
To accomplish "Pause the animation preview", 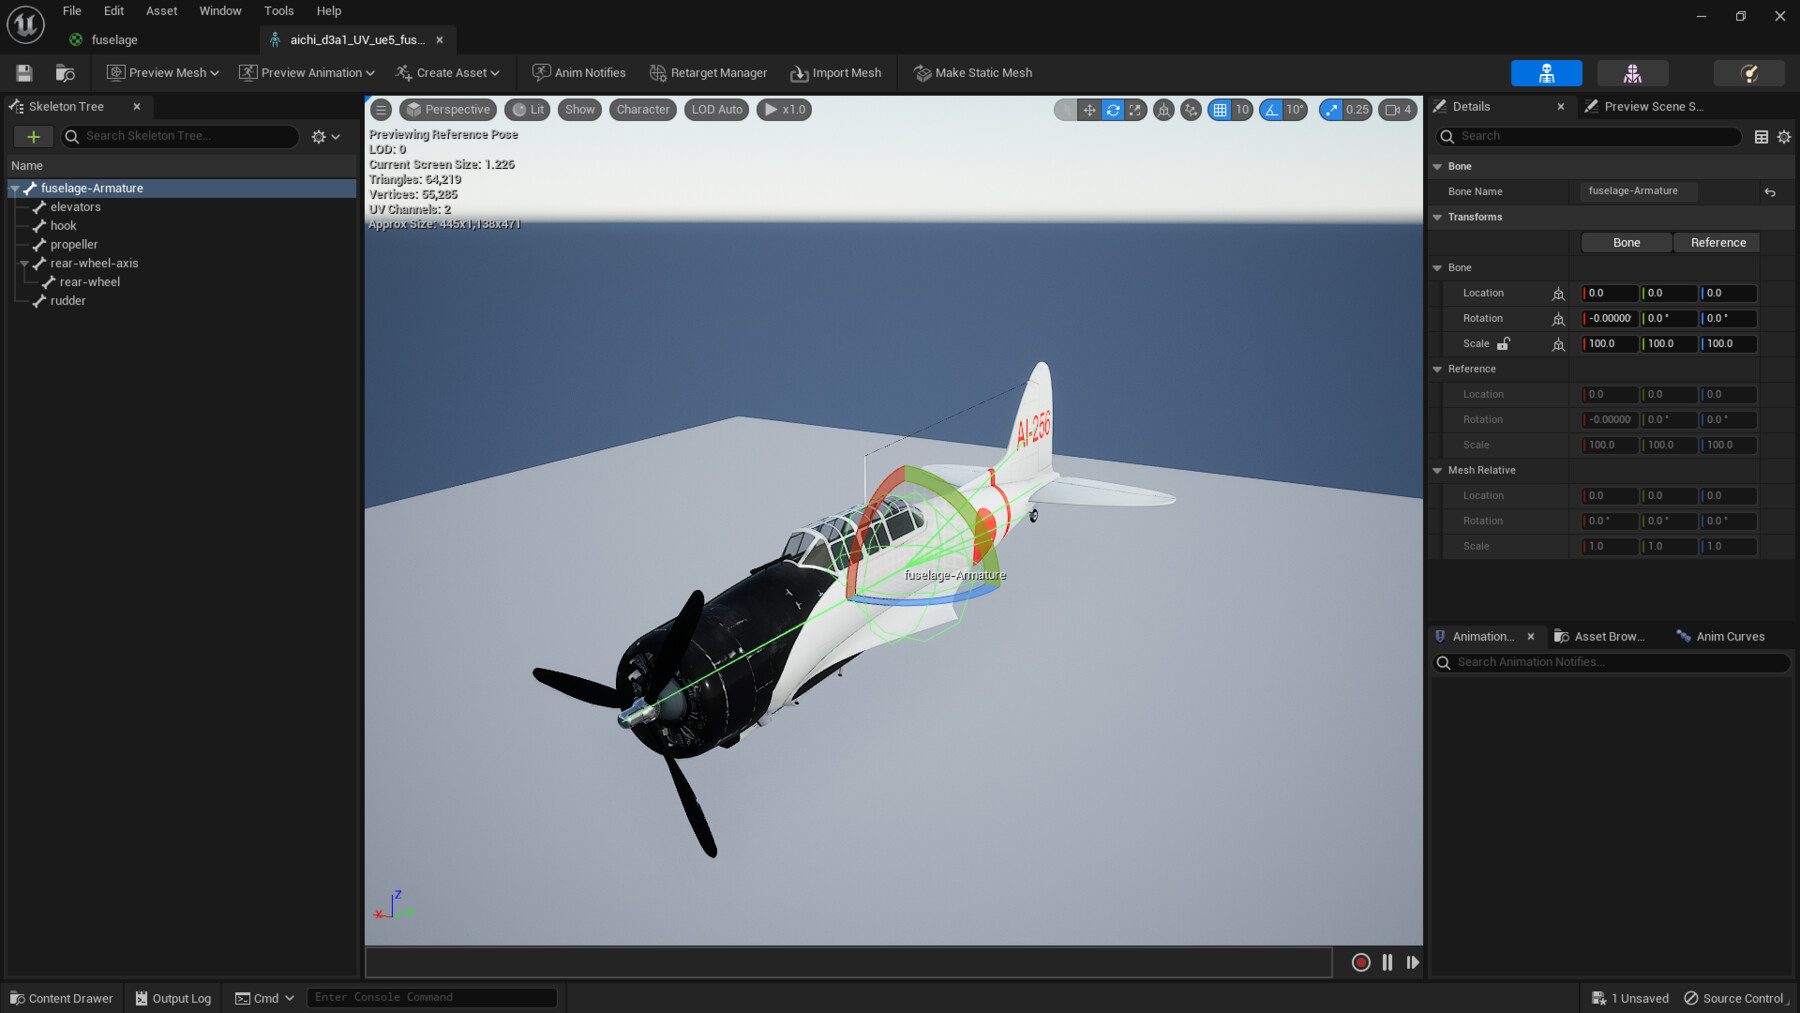I will [x=1387, y=962].
